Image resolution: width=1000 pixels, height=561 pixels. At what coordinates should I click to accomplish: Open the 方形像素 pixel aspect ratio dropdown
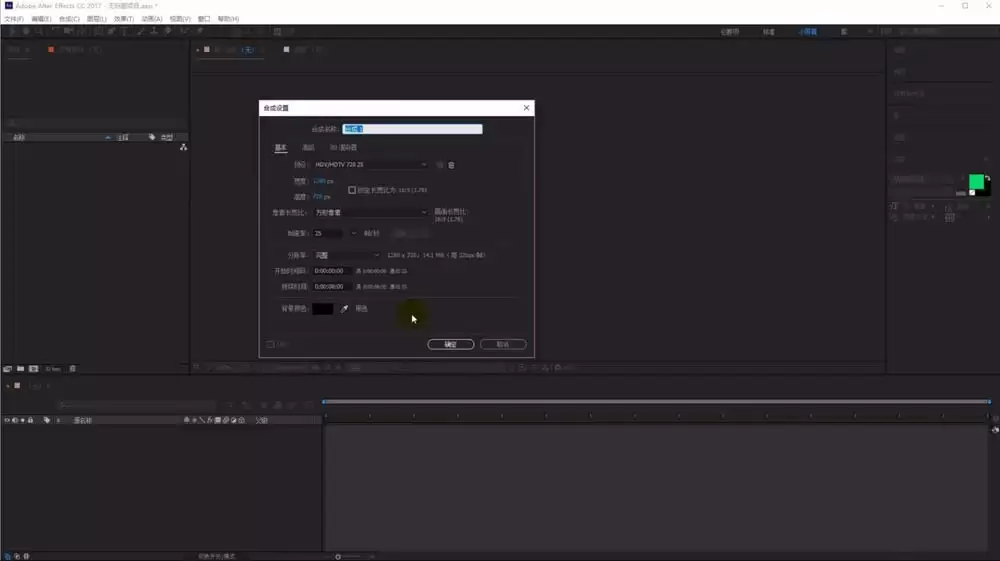tap(370, 212)
